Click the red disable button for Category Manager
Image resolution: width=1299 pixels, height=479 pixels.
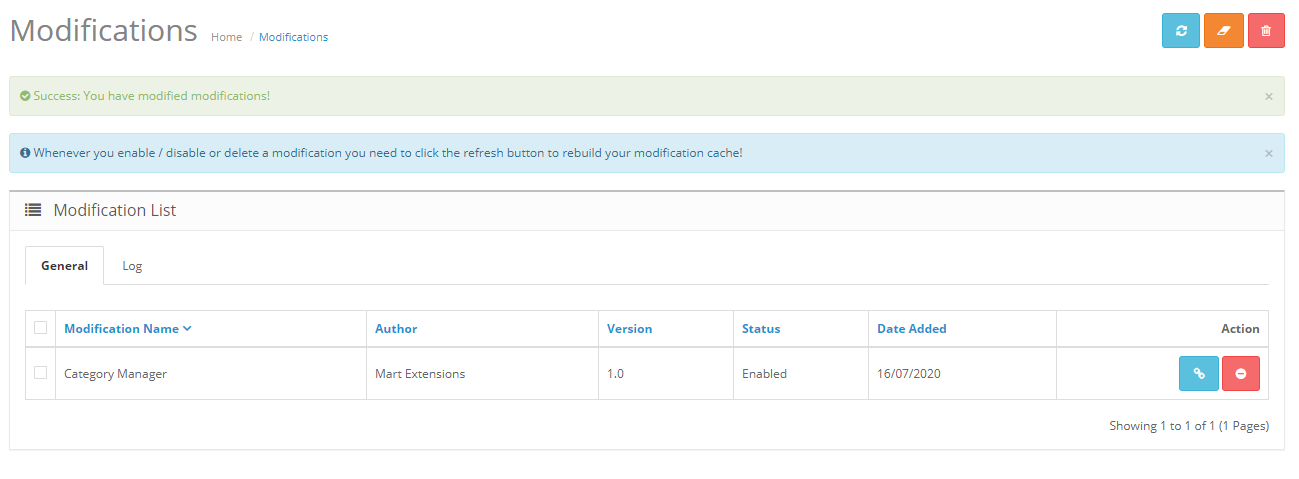pyautogui.click(x=1241, y=373)
